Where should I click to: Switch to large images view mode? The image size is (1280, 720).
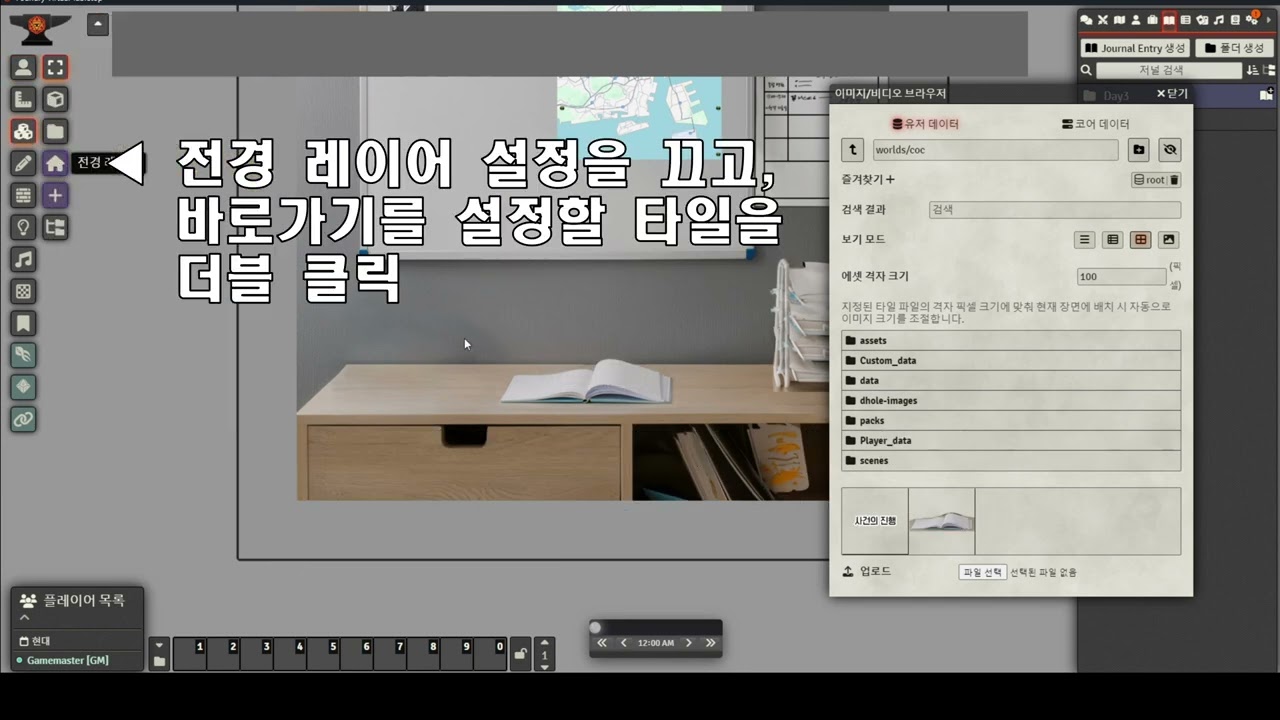pos(1169,240)
